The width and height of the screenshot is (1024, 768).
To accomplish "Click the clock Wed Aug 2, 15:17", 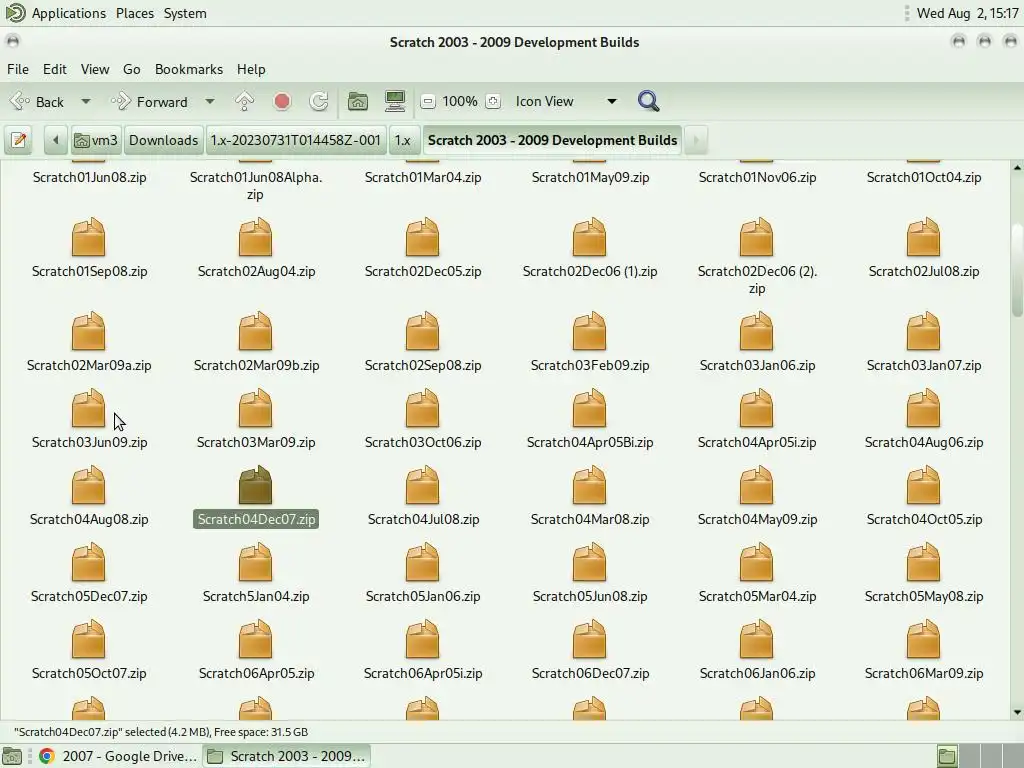I will pos(967,13).
